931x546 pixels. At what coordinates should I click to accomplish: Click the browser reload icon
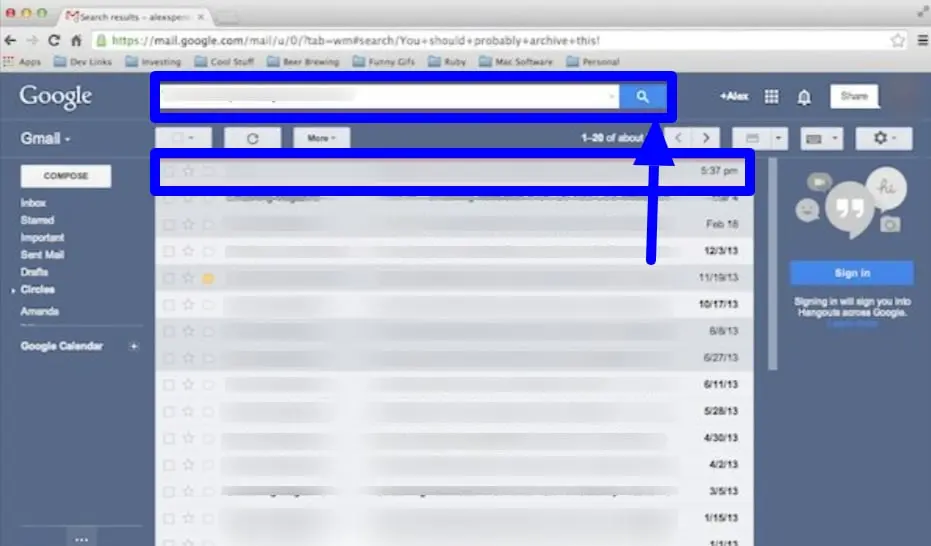(54, 40)
